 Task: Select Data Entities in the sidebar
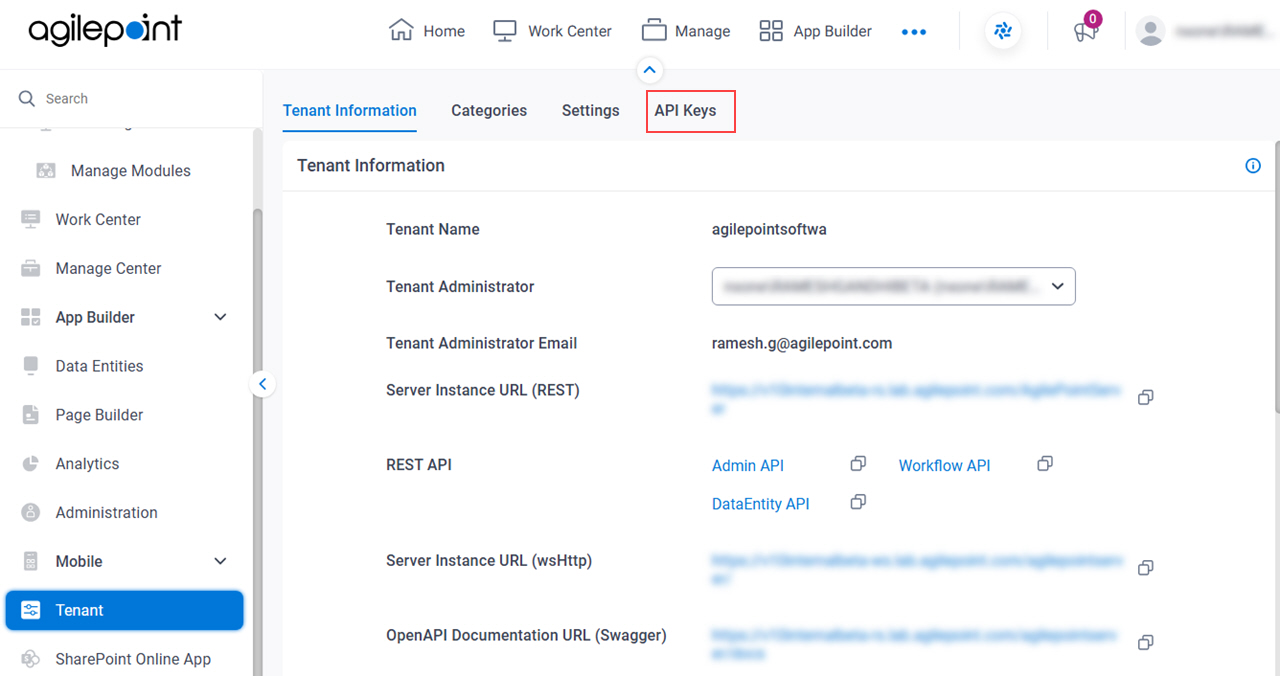(99, 366)
